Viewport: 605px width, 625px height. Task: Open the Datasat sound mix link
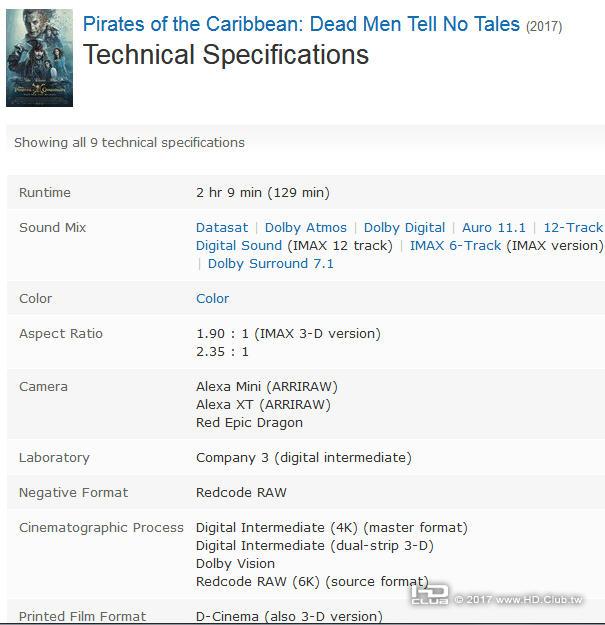point(222,227)
